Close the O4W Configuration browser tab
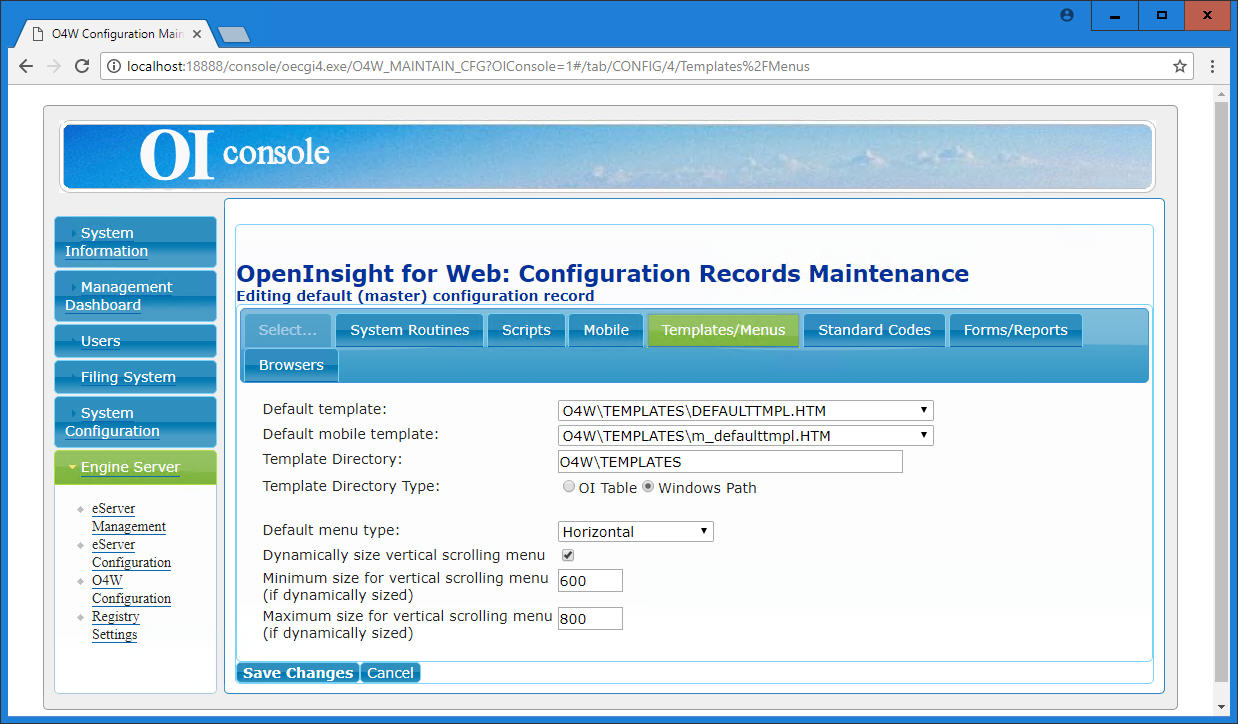Viewport: 1238px width, 724px height. (197, 34)
